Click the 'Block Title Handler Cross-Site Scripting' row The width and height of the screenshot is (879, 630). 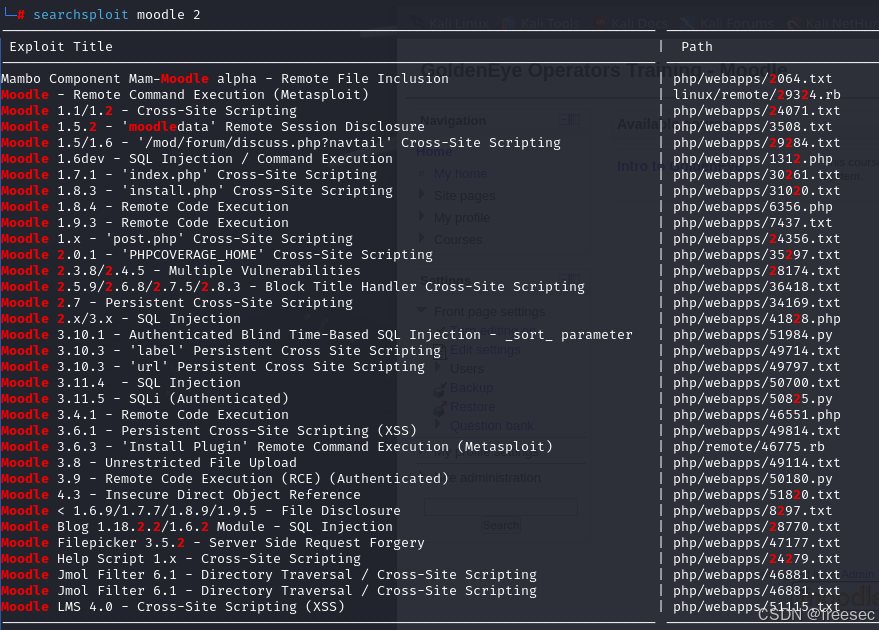(x=293, y=286)
